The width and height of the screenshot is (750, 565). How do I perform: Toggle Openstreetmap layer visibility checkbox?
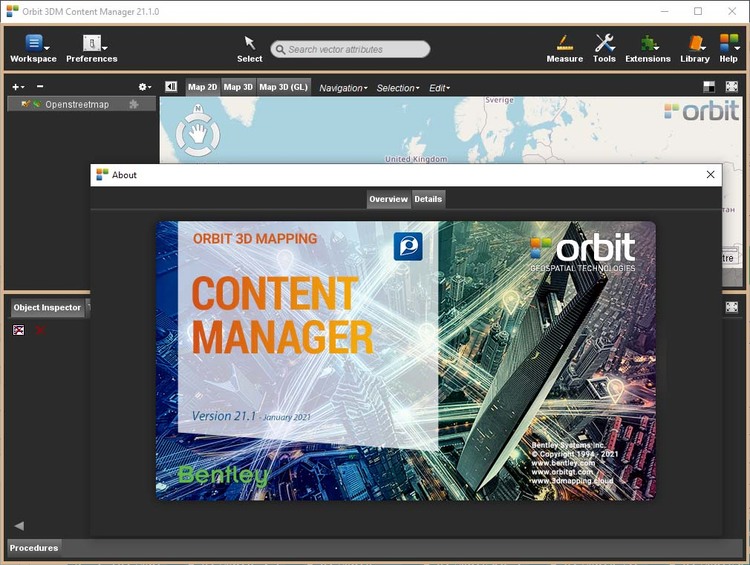(24, 104)
